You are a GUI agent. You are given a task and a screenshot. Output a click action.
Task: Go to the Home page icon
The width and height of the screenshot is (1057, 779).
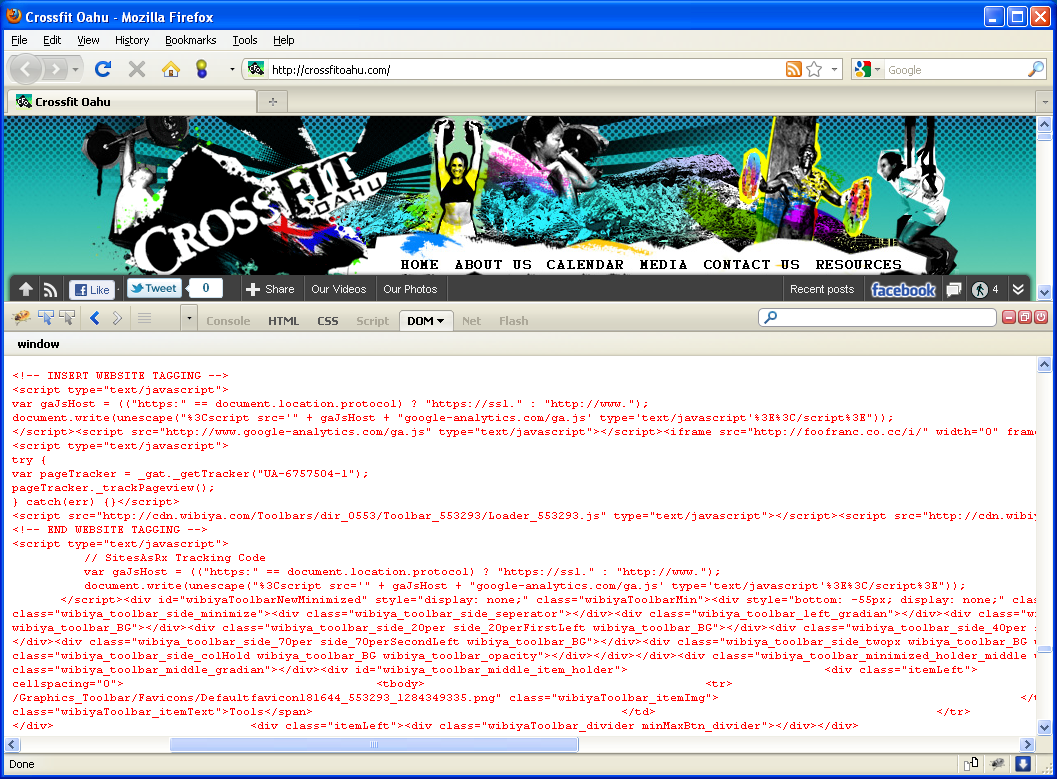[171, 69]
